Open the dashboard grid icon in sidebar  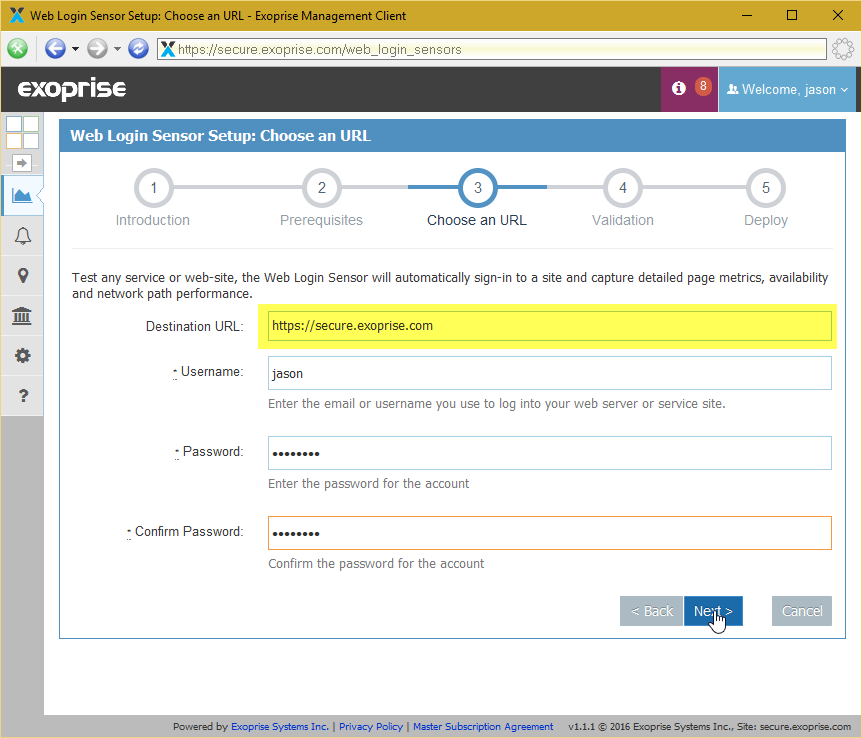22,133
